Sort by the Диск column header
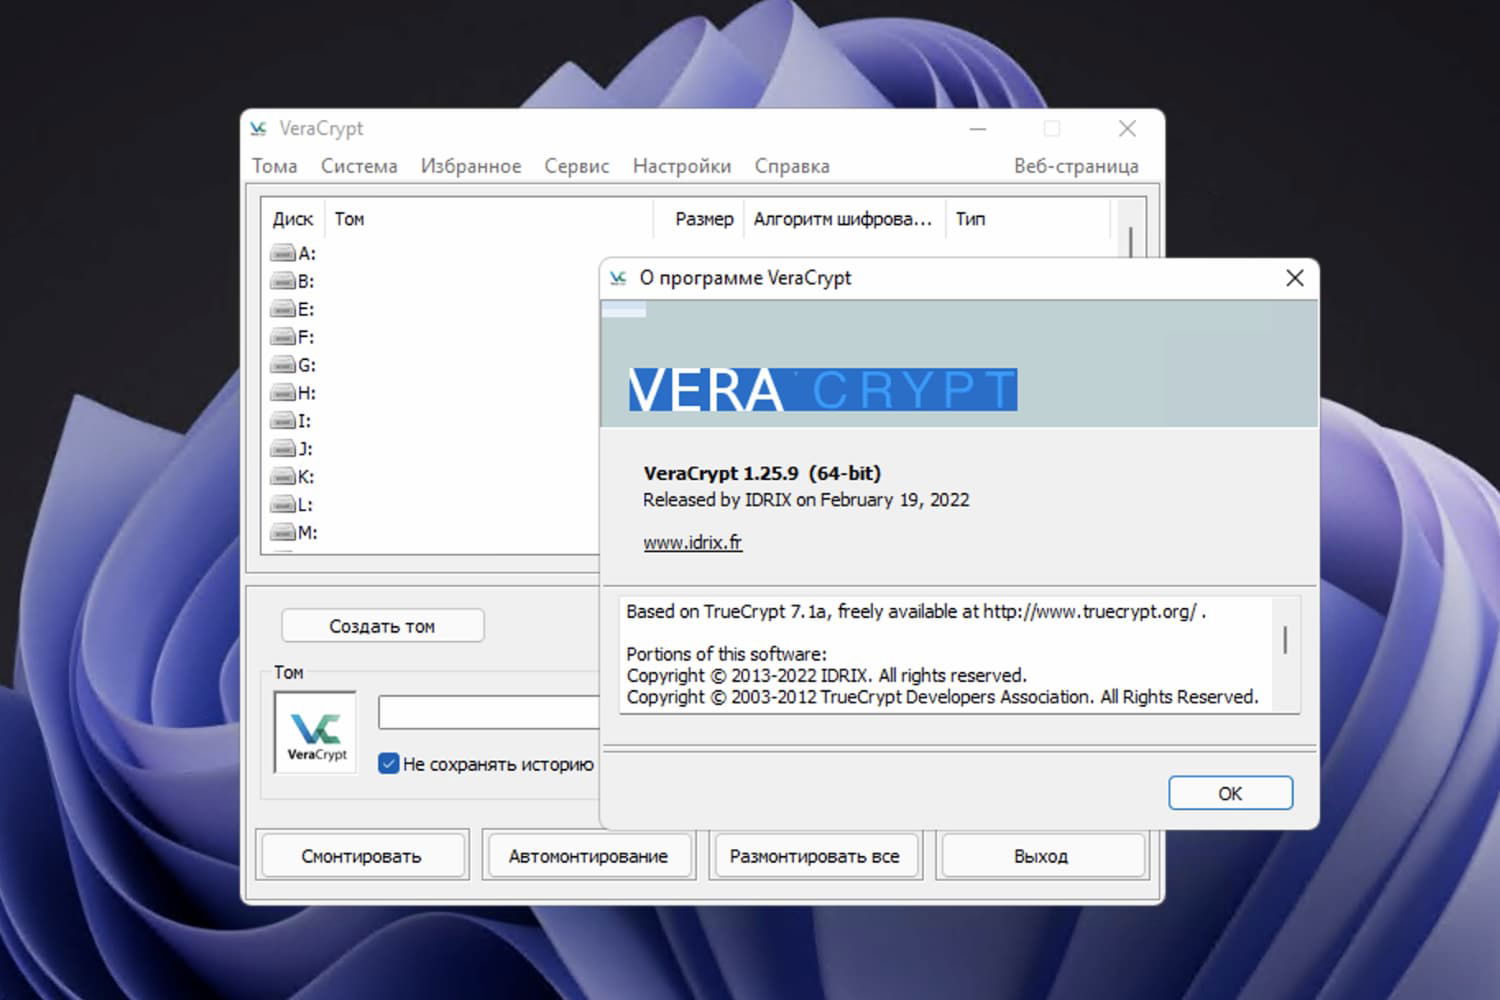The image size is (1500, 1000). coord(293,219)
